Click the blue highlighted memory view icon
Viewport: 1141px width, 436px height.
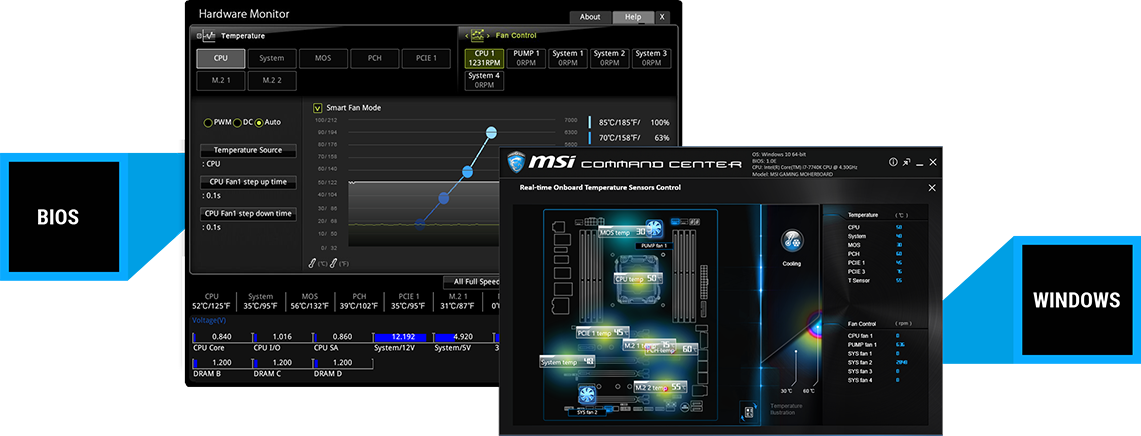pyautogui.click(x=675, y=221)
